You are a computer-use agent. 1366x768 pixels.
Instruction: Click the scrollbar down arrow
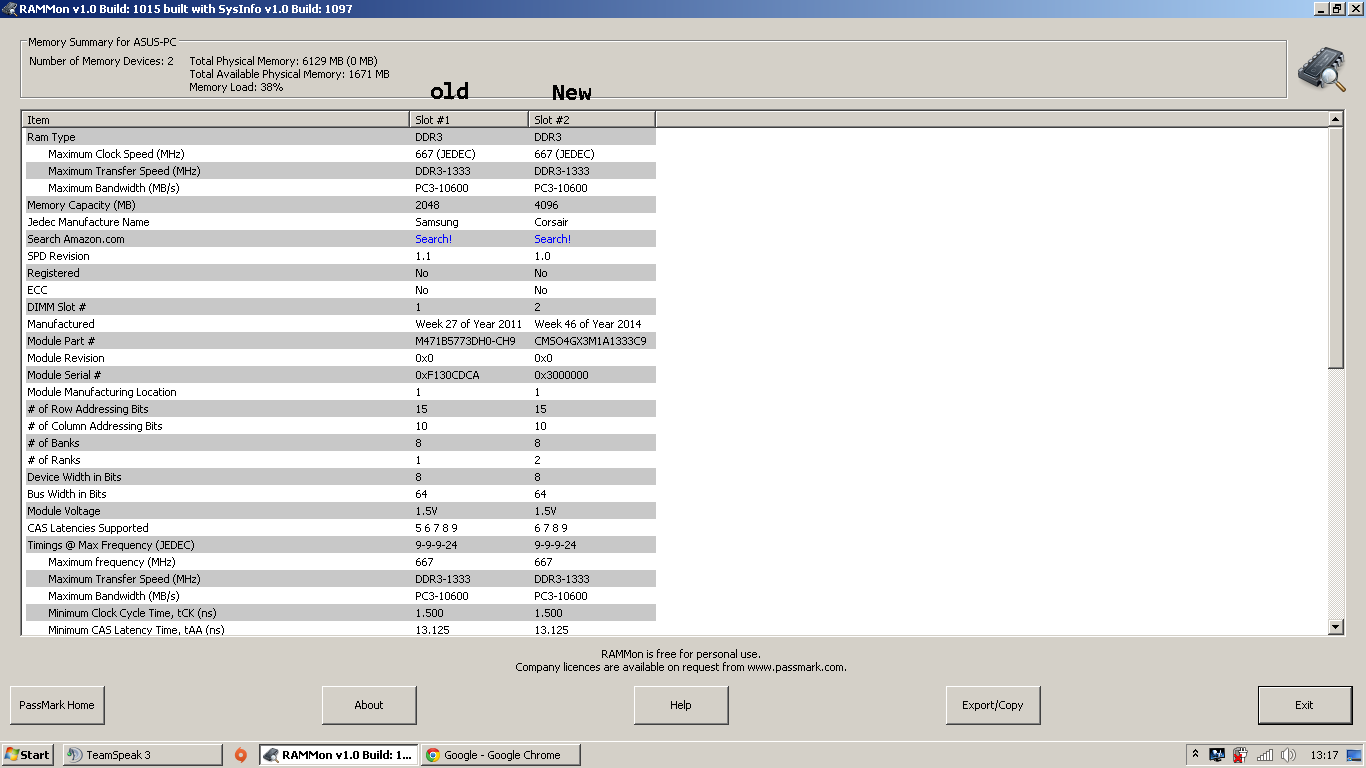pos(1336,627)
